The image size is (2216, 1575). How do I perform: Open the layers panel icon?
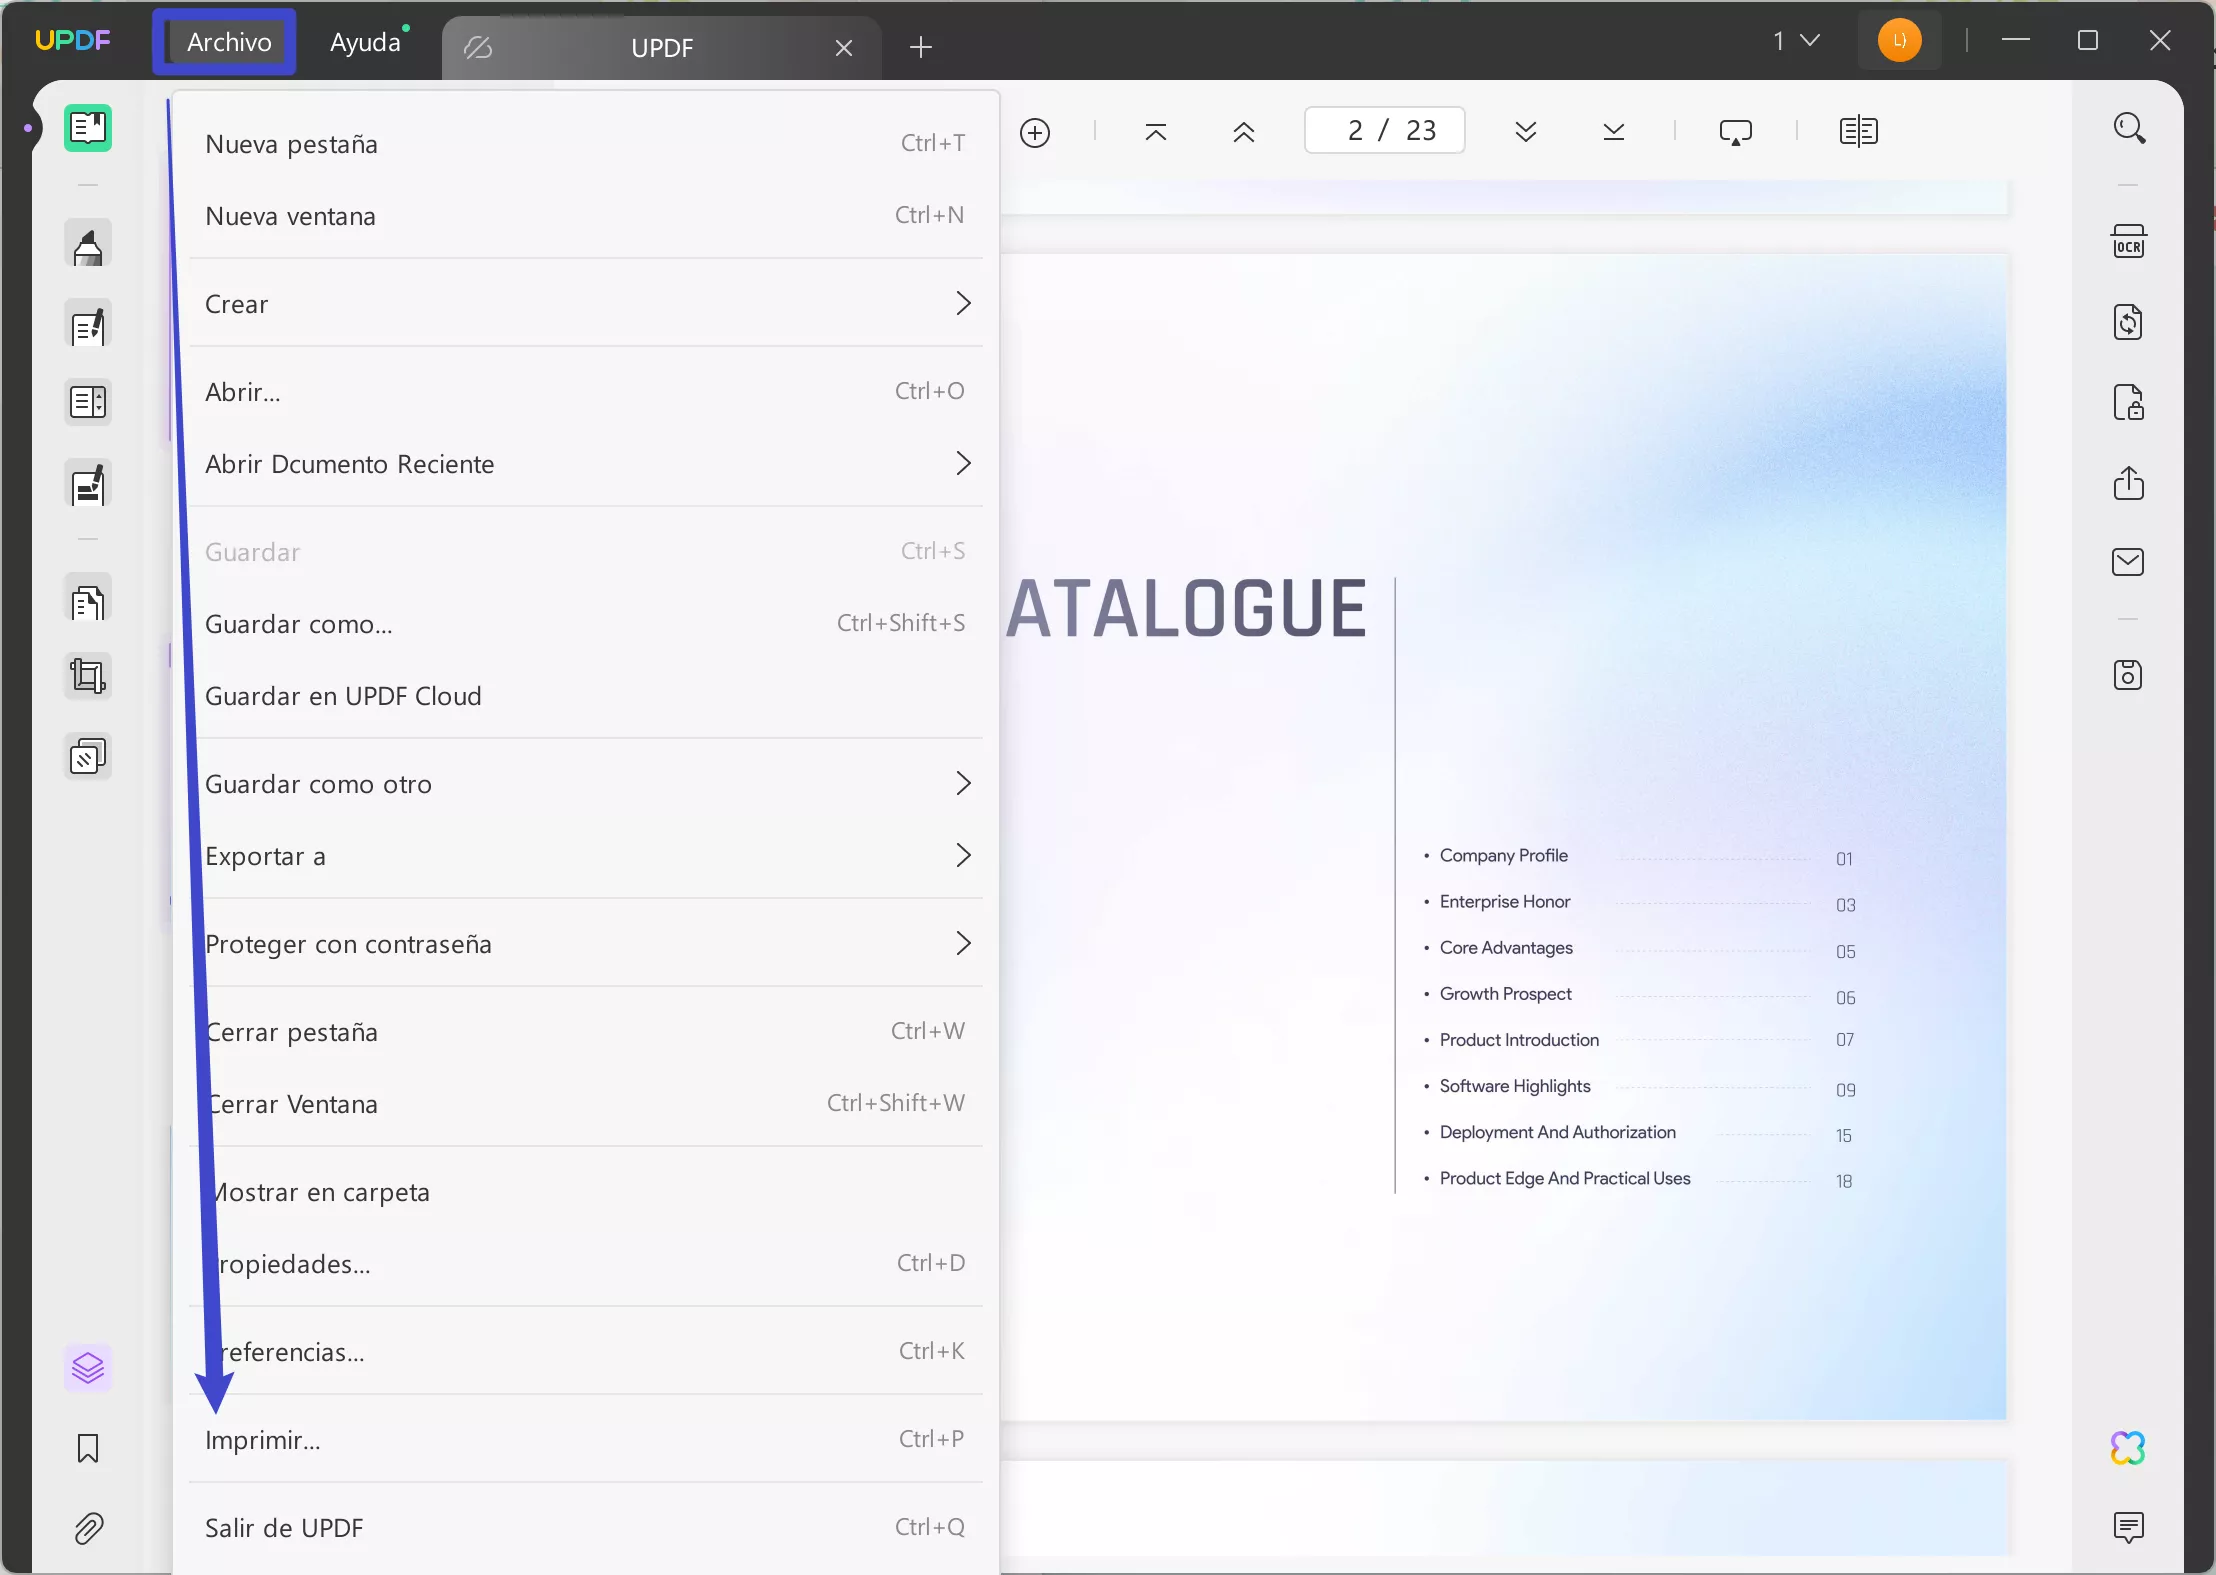pyautogui.click(x=88, y=1367)
